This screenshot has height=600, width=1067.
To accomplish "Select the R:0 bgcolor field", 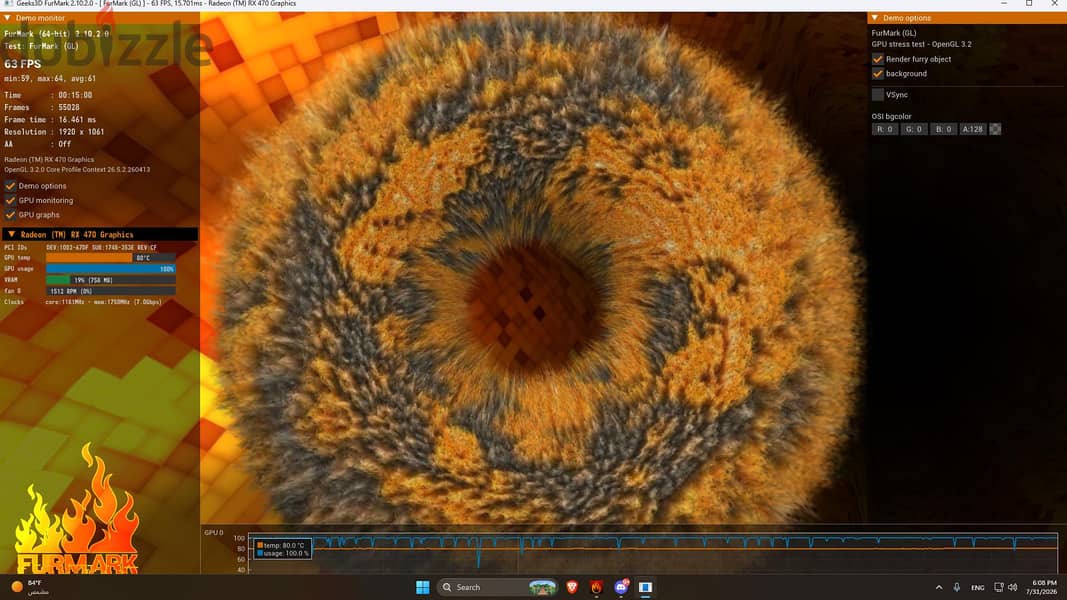I will (x=885, y=129).
